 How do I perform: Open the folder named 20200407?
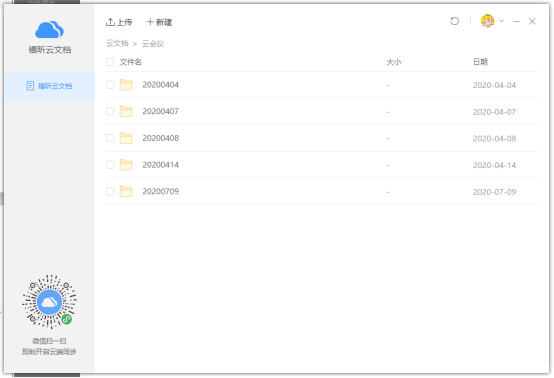161,111
